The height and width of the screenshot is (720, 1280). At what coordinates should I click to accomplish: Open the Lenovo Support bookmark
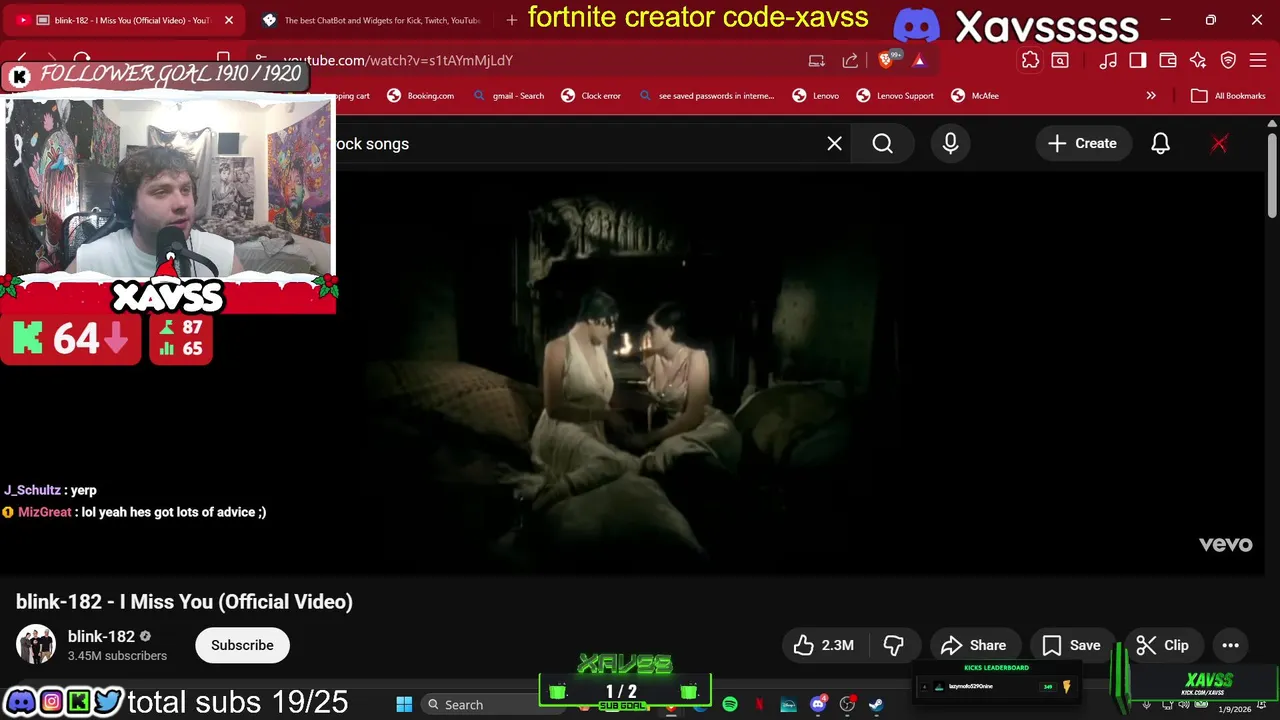(895, 96)
